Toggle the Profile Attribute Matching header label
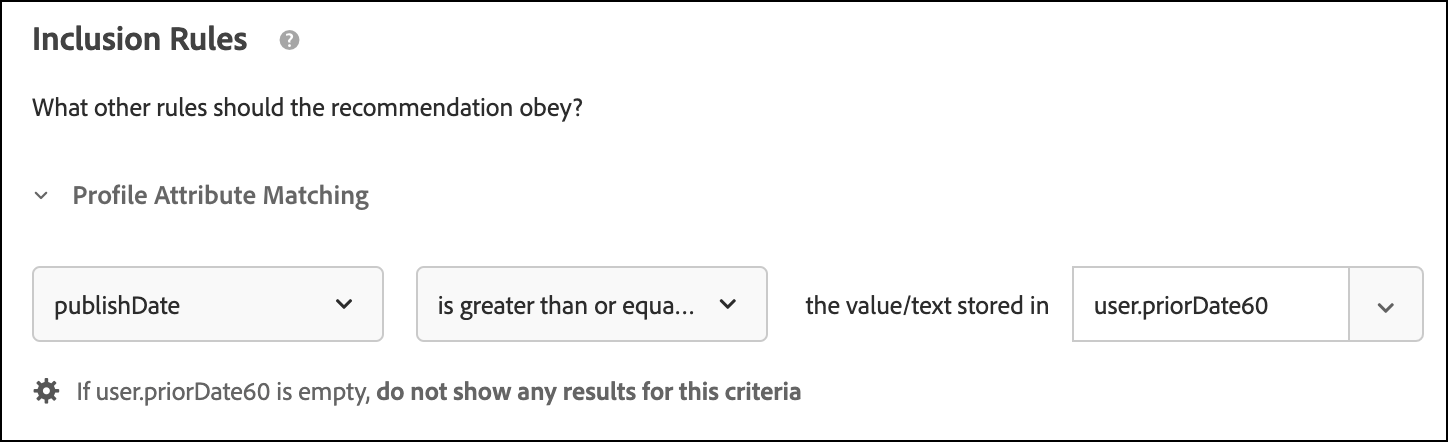1448x442 pixels. [x=220, y=195]
